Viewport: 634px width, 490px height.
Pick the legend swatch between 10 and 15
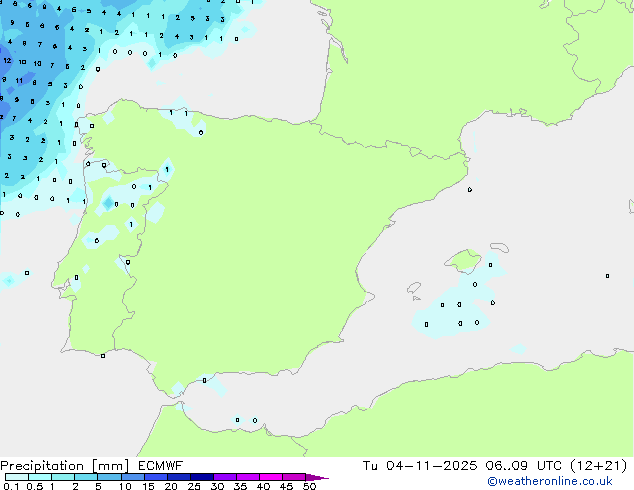click(132, 477)
